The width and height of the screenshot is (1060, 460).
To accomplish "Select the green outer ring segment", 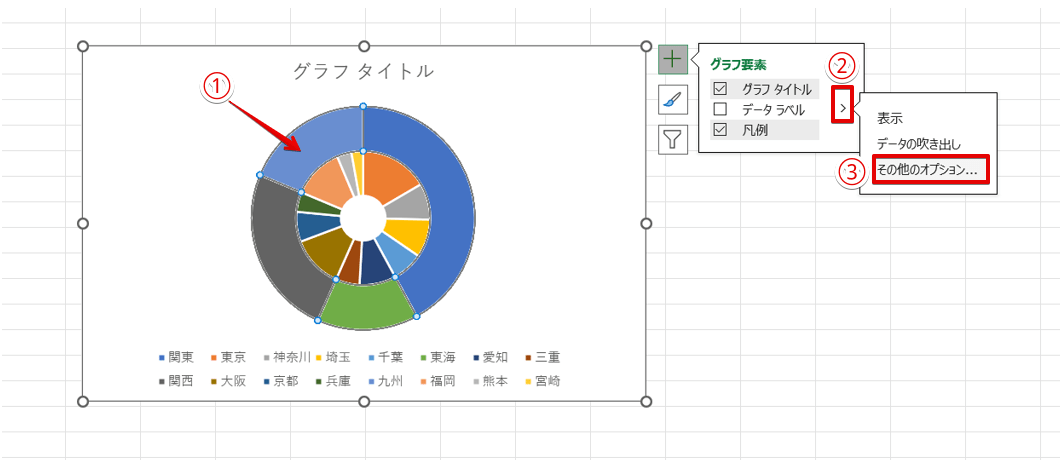I will click(366, 303).
